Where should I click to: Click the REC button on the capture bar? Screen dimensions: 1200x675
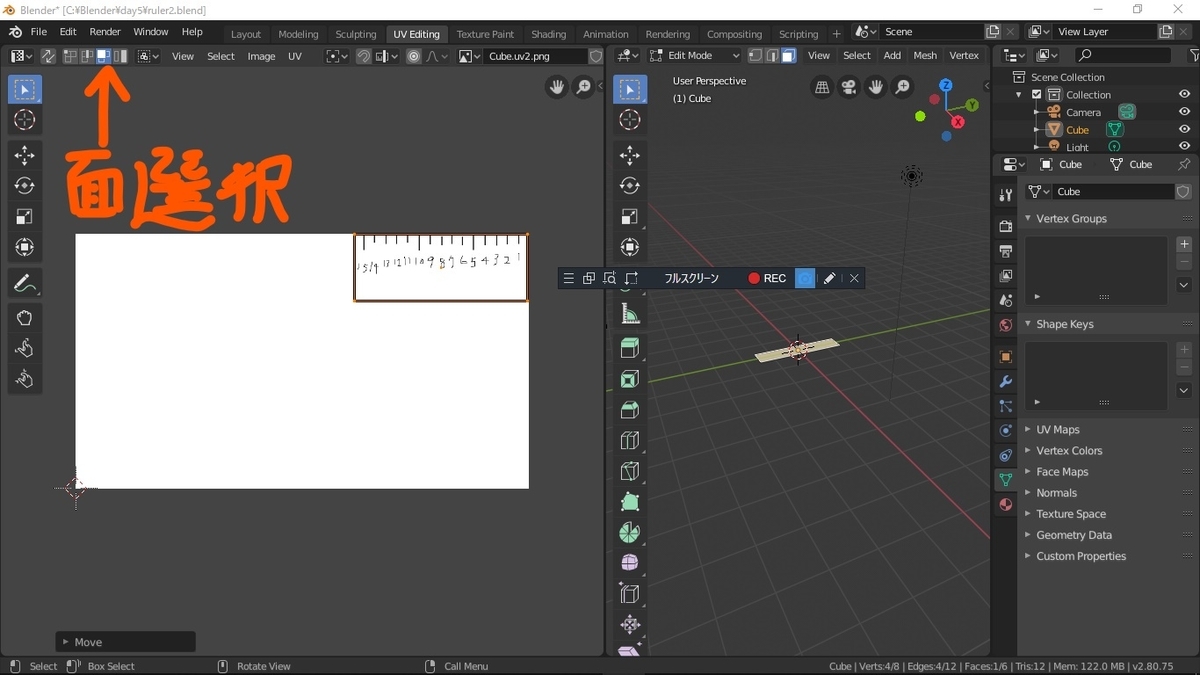[767, 279]
